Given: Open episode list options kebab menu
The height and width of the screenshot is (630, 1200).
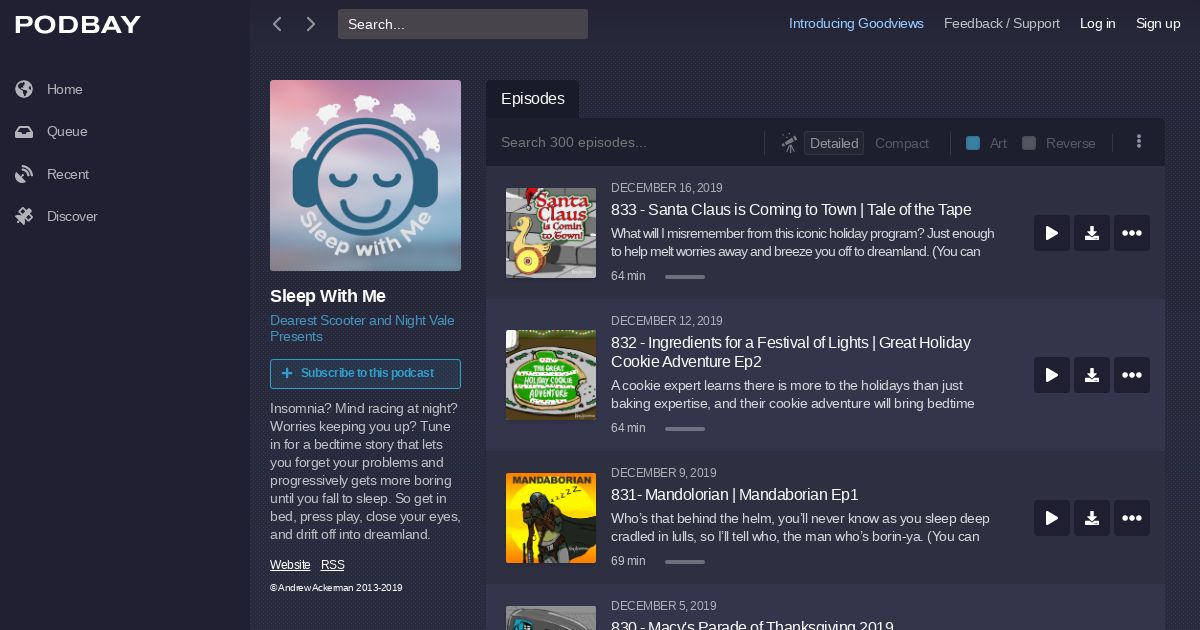Looking at the screenshot, I should 1138,142.
